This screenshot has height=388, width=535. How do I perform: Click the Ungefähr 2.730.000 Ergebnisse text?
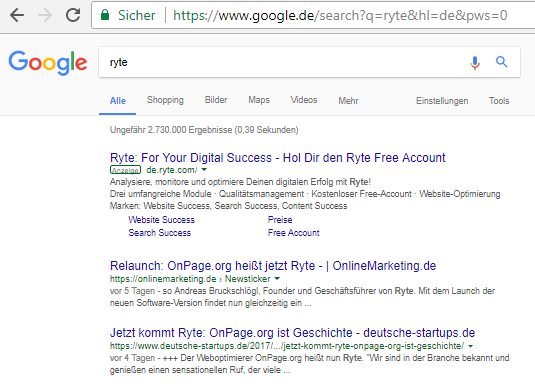204,130
